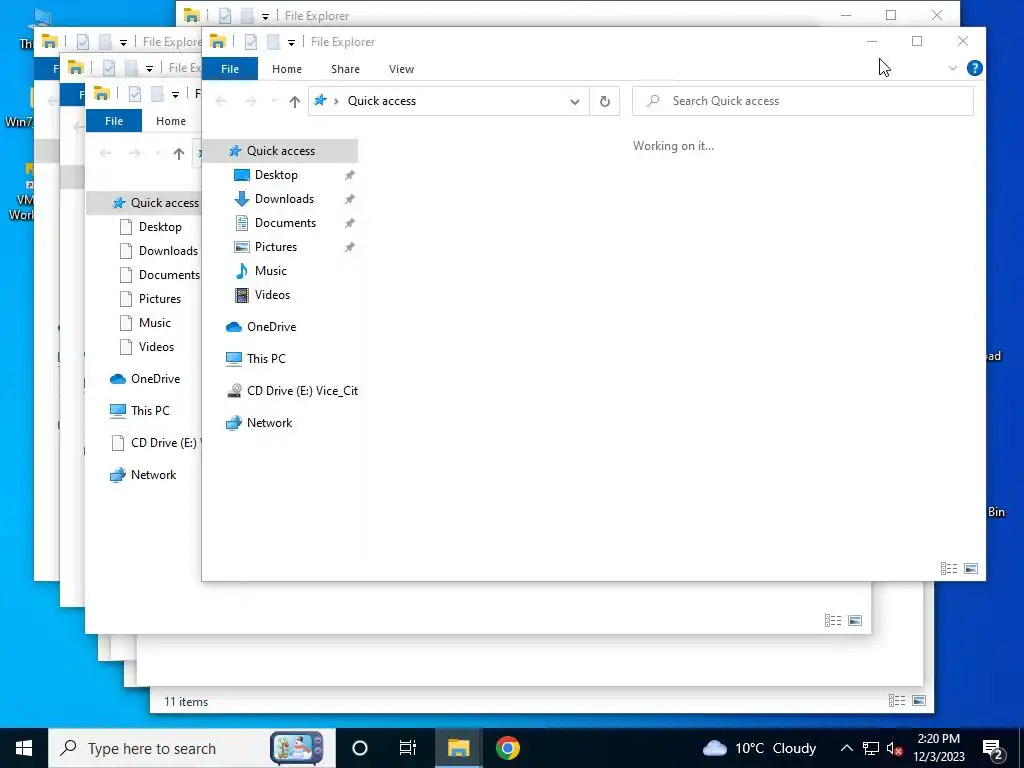Viewport: 1024px width, 768px height.
Task: Open the Home ribbon tab in front window
Action: click(287, 69)
